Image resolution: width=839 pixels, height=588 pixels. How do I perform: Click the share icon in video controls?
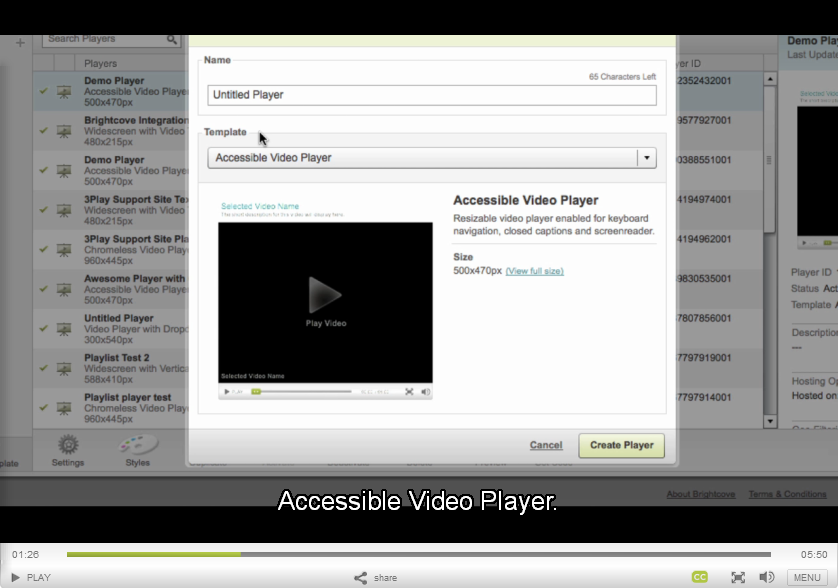point(361,577)
